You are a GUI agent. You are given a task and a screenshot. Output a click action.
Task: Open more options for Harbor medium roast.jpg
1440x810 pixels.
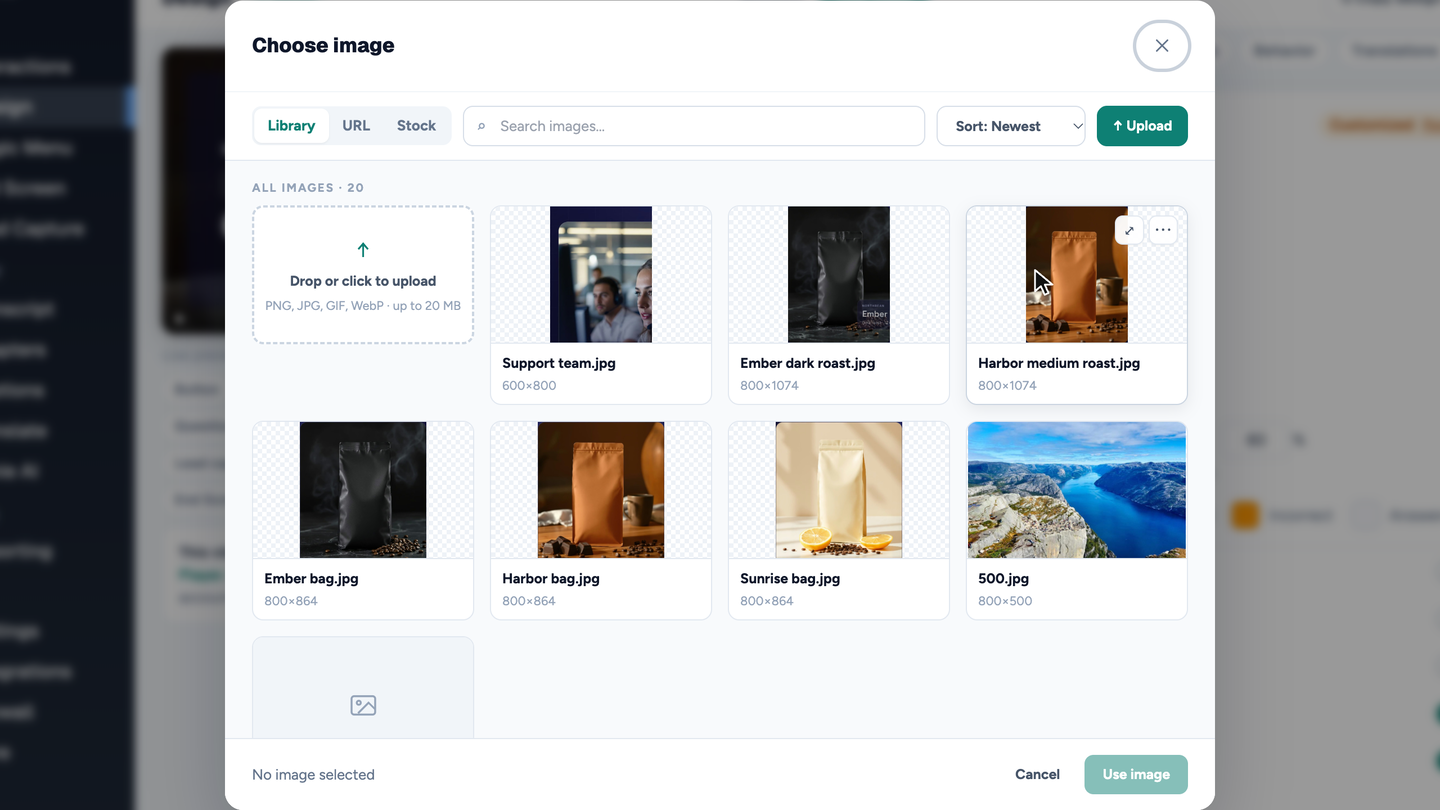tap(1163, 230)
